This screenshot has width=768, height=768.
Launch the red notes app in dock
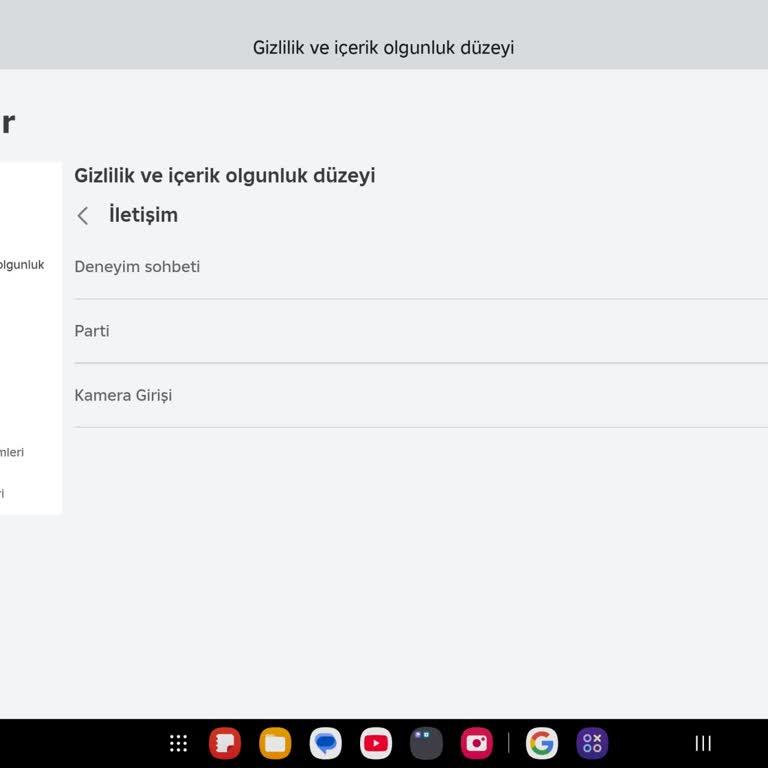(x=225, y=743)
